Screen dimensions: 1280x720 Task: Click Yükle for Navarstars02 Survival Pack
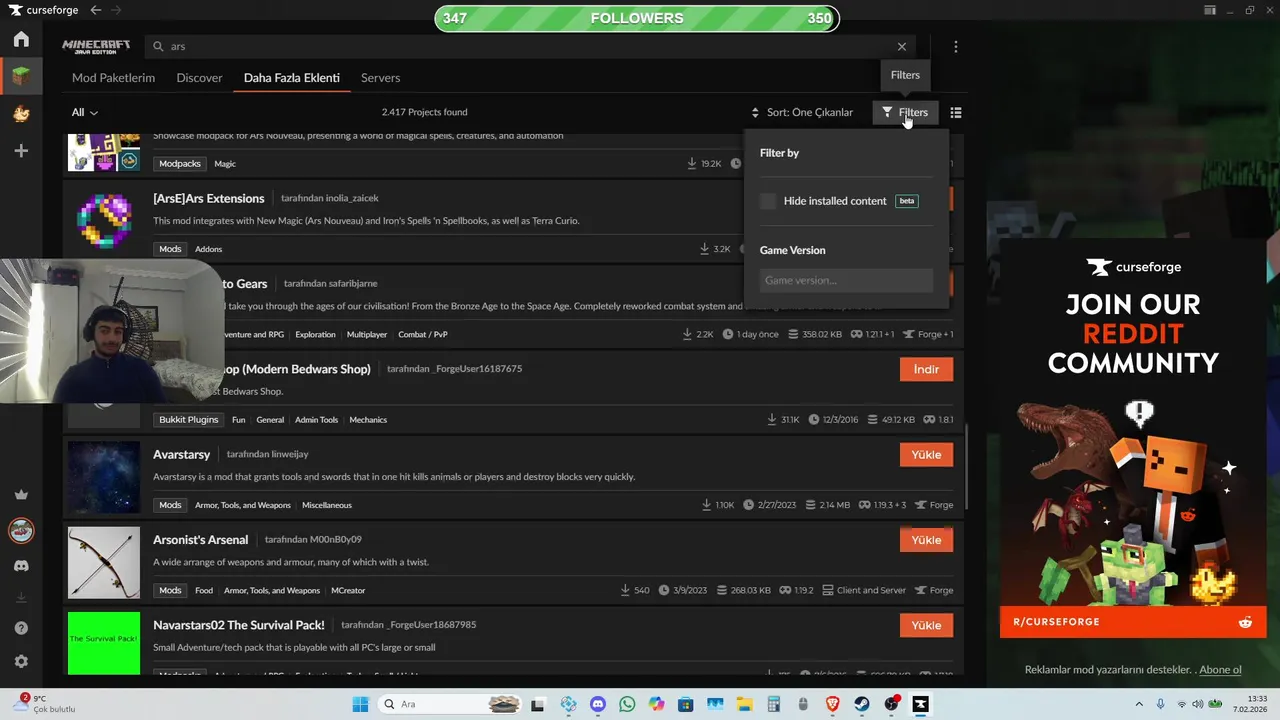pyautogui.click(x=927, y=625)
